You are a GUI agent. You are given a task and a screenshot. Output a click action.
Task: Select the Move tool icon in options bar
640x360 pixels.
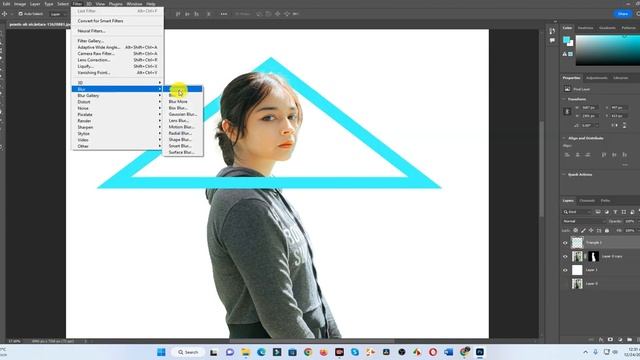click(x=4, y=14)
